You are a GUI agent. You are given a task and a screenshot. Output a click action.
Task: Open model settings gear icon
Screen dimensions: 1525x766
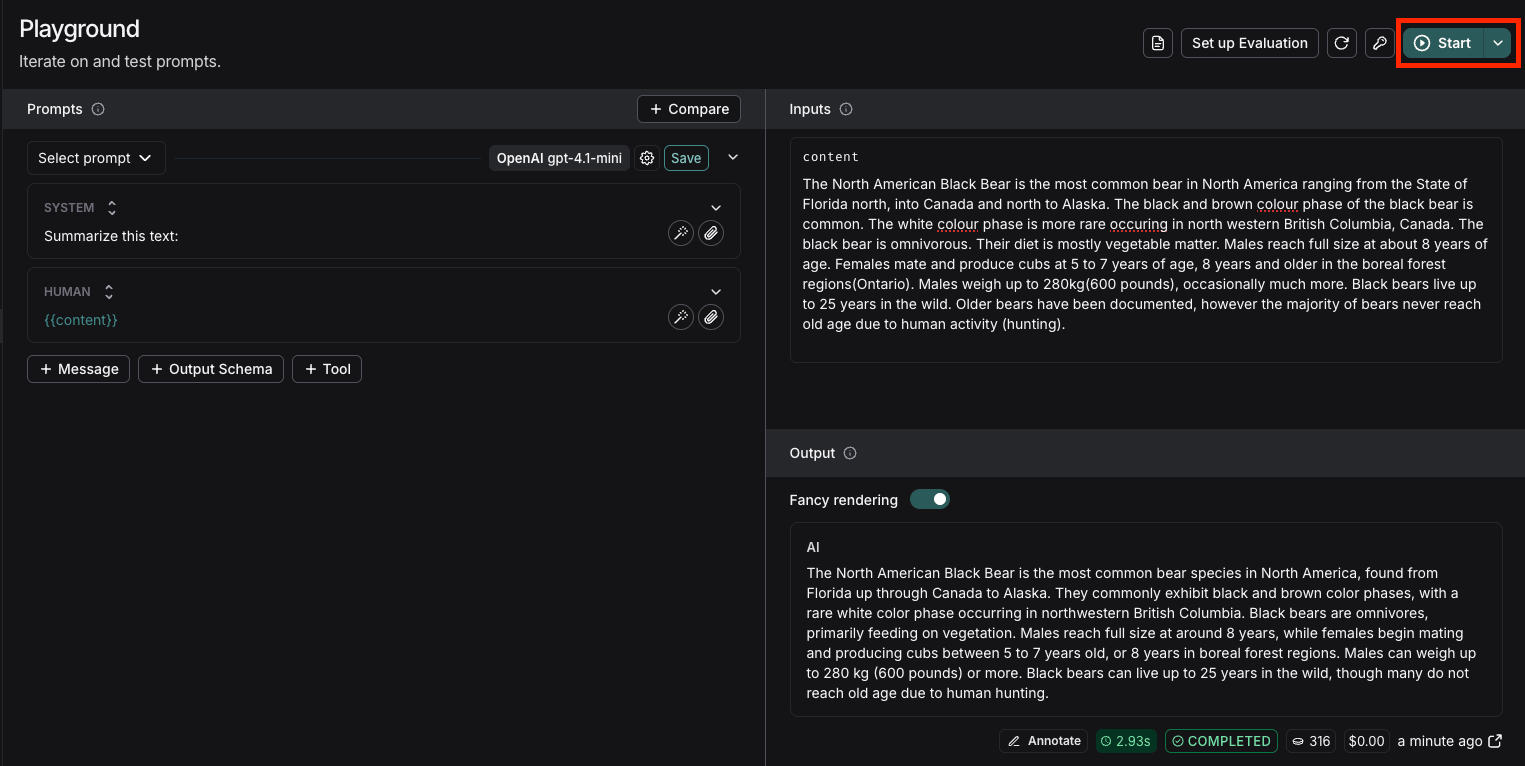pyautogui.click(x=647, y=158)
